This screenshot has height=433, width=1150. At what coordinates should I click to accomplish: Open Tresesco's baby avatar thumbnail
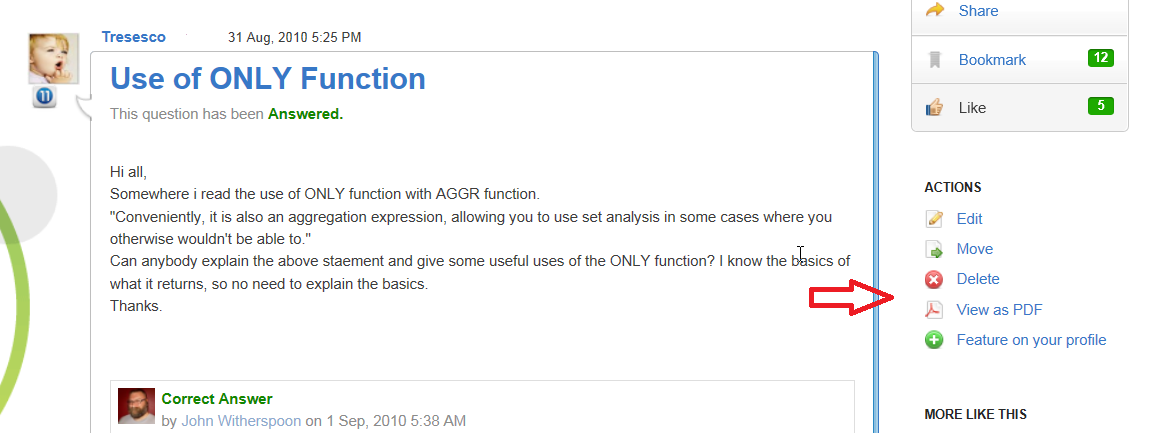pos(53,59)
